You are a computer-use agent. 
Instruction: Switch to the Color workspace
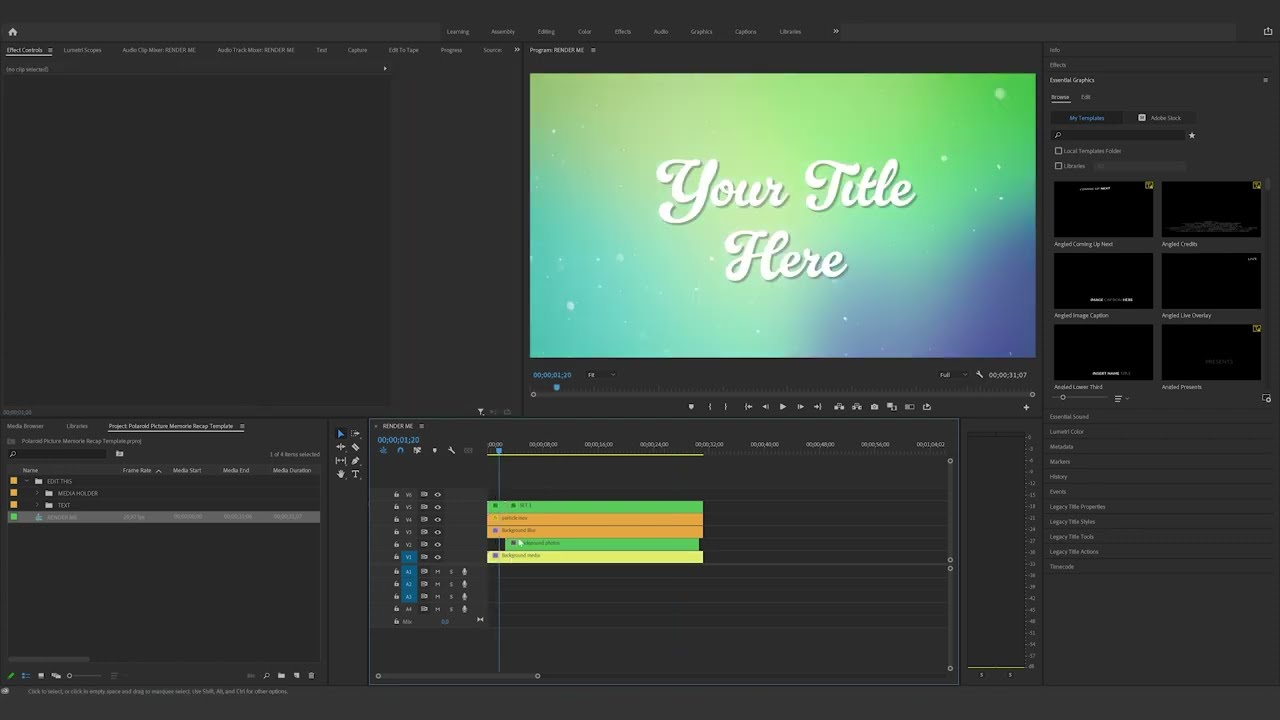(585, 32)
